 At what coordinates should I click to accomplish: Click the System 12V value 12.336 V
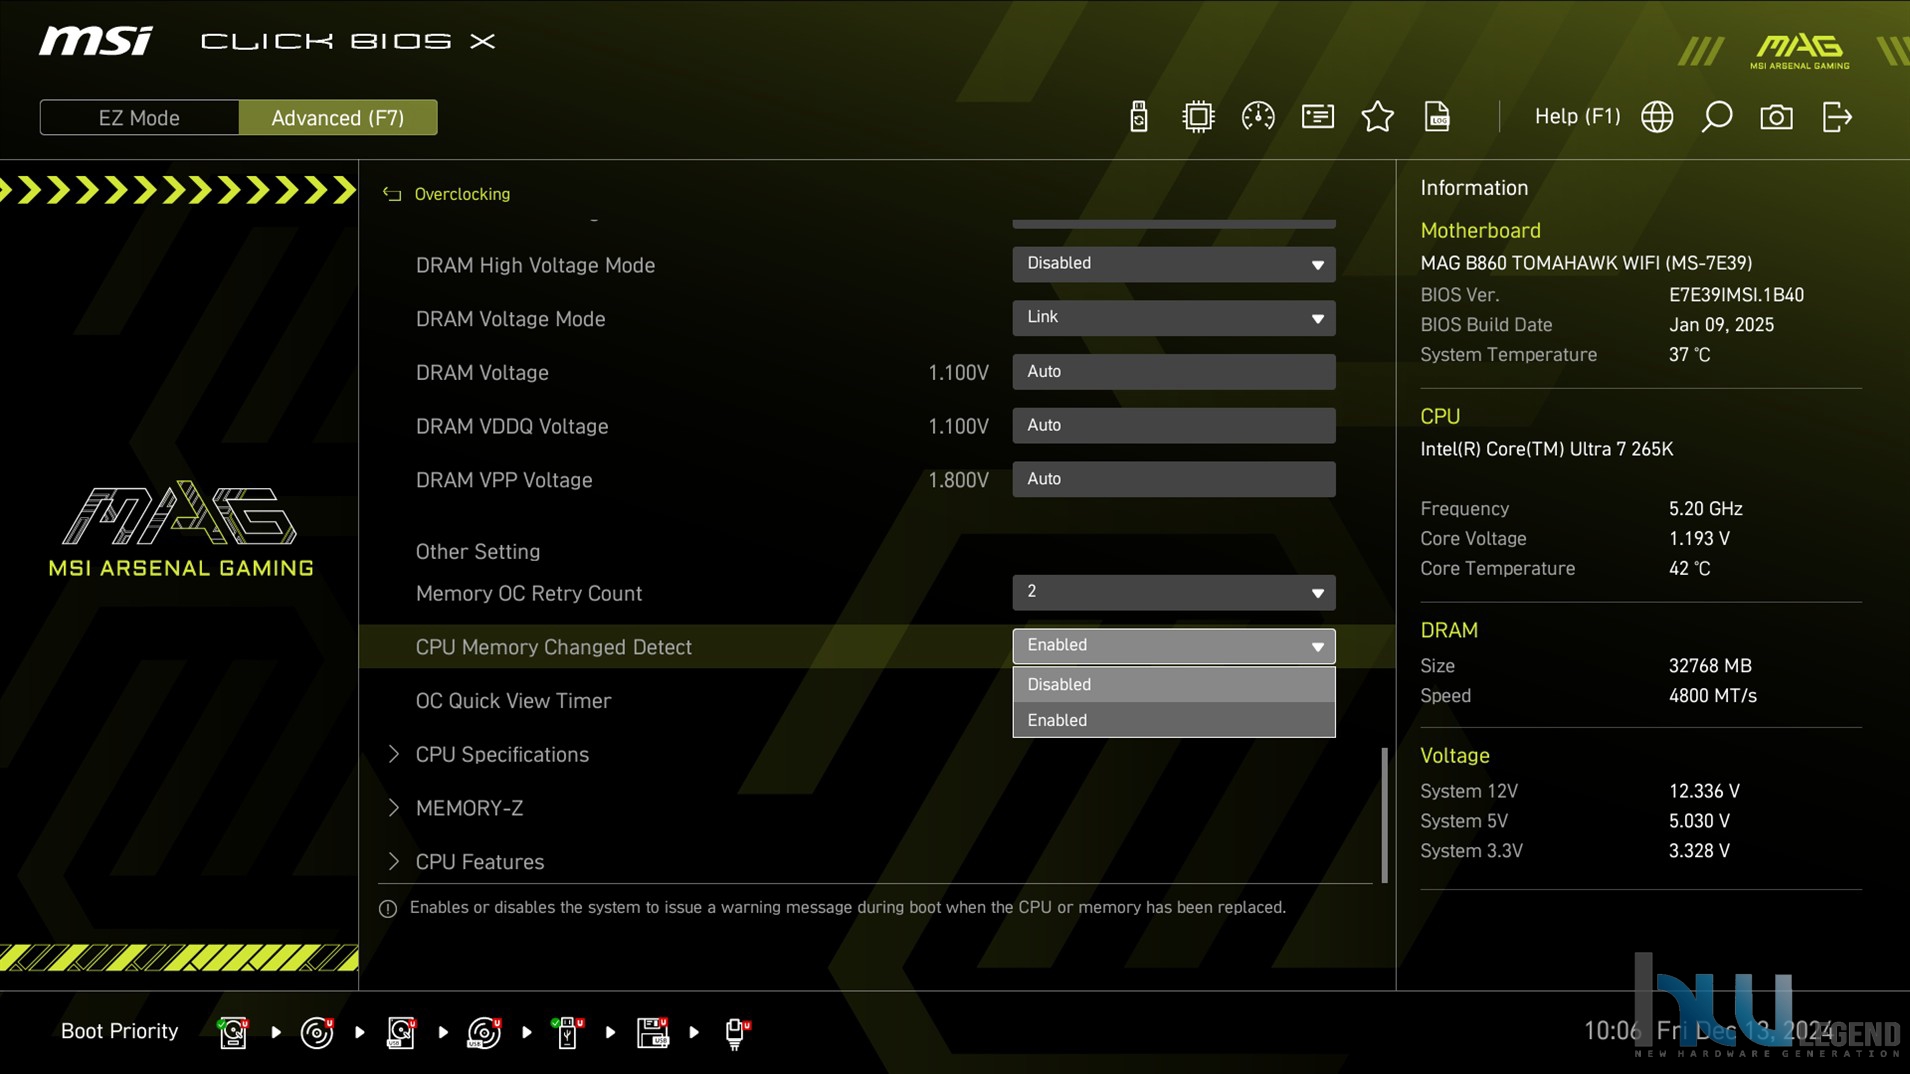[x=1704, y=791]
